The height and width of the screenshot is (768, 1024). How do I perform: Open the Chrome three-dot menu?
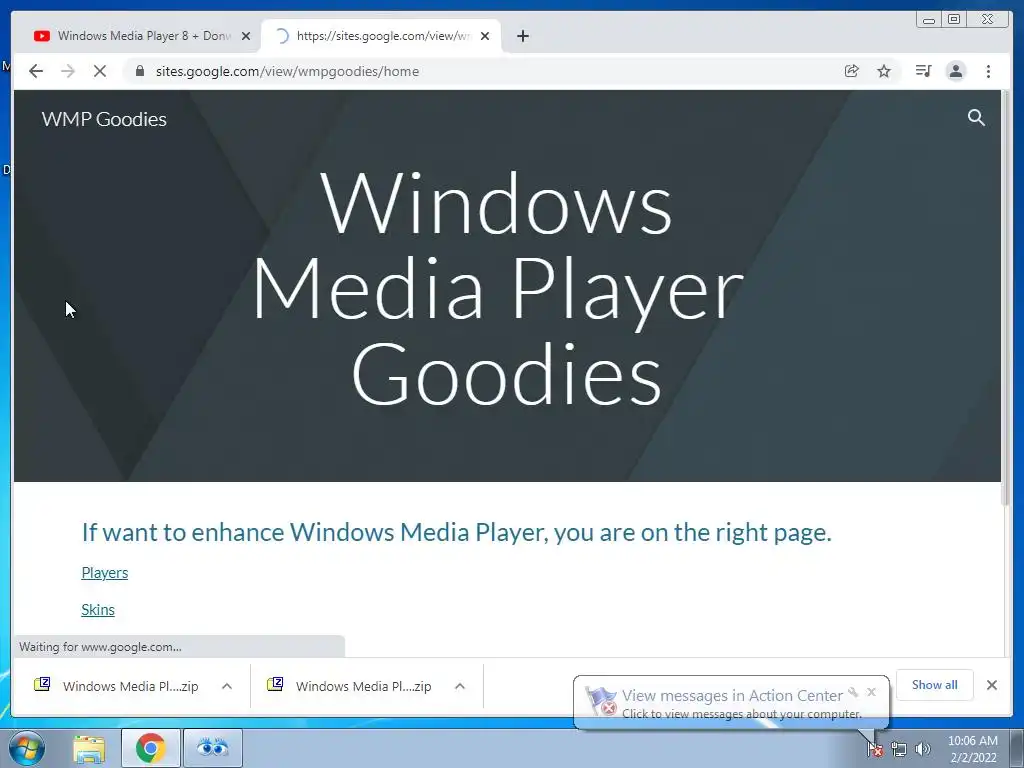pos(988,71)
